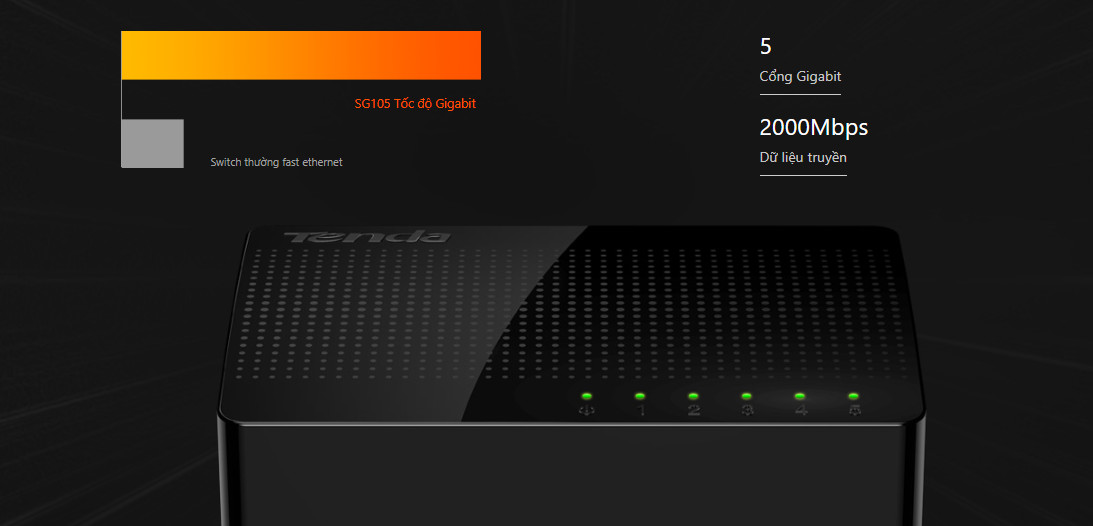The height and width of the screenshot is (526, 1093).
Task: Click the power symbol below the first LED
Action: (587, 410)
